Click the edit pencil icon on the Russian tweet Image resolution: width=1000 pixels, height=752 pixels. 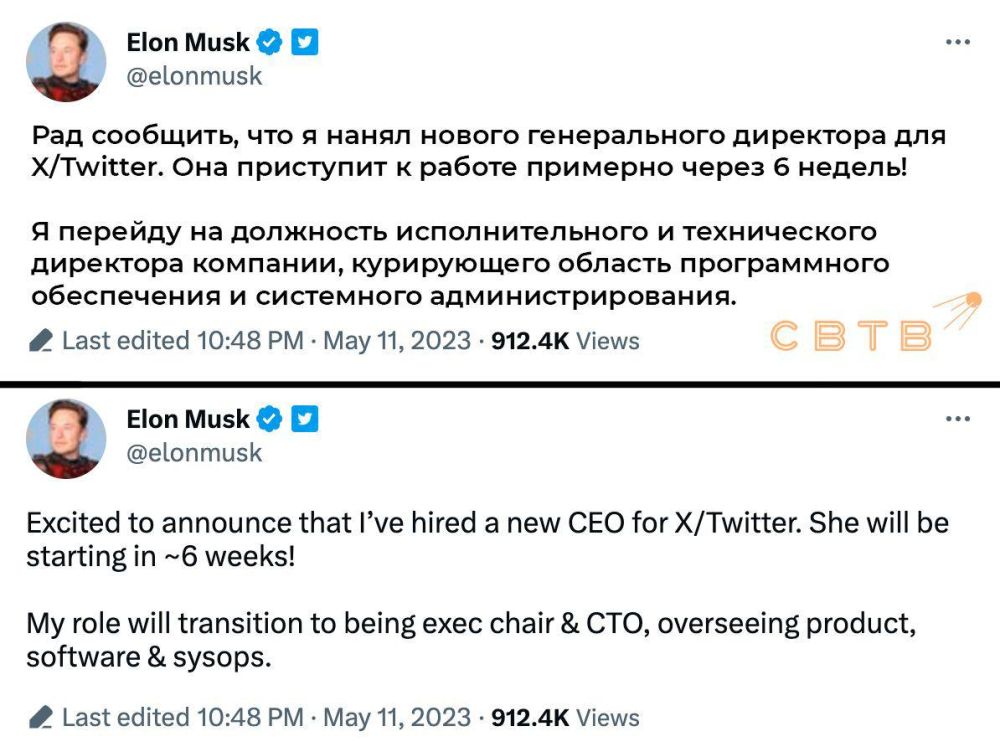(40, 340)
